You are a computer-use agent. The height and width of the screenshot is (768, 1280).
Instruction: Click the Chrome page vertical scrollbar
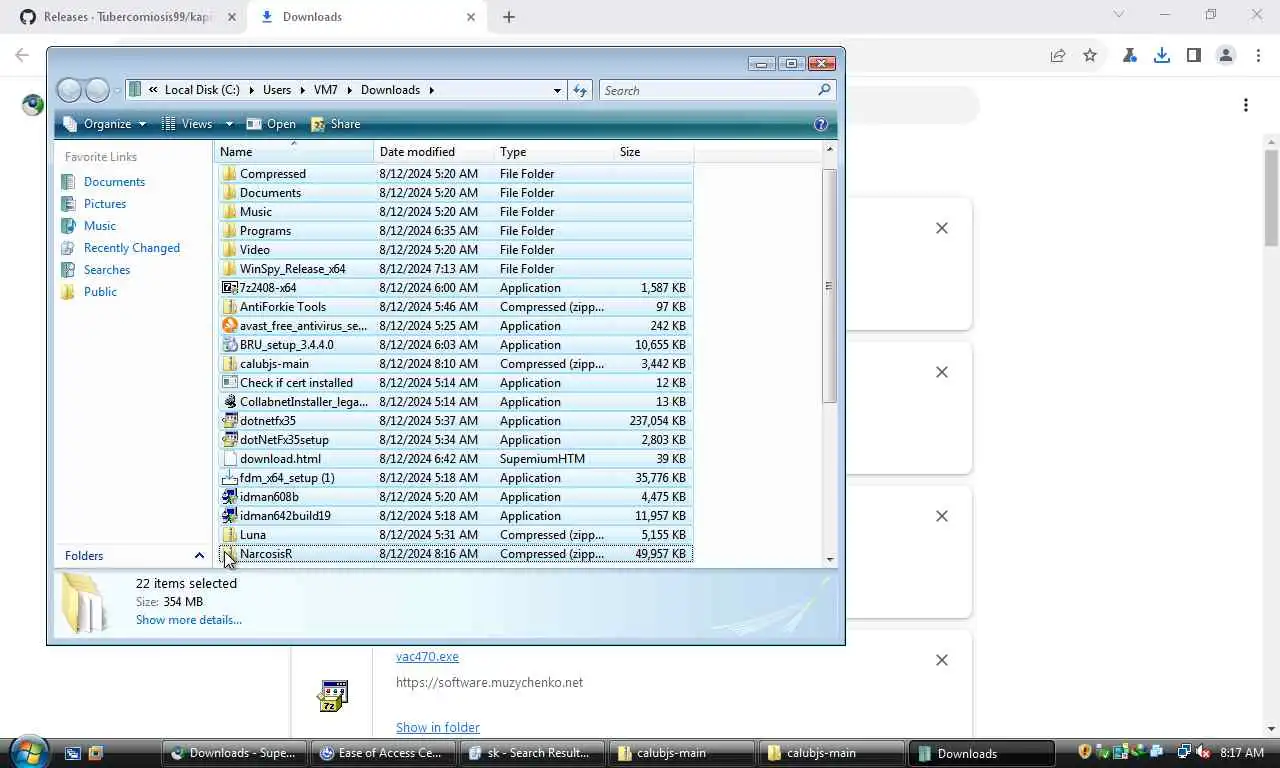pyautogui.click(x=1271, y=197)
